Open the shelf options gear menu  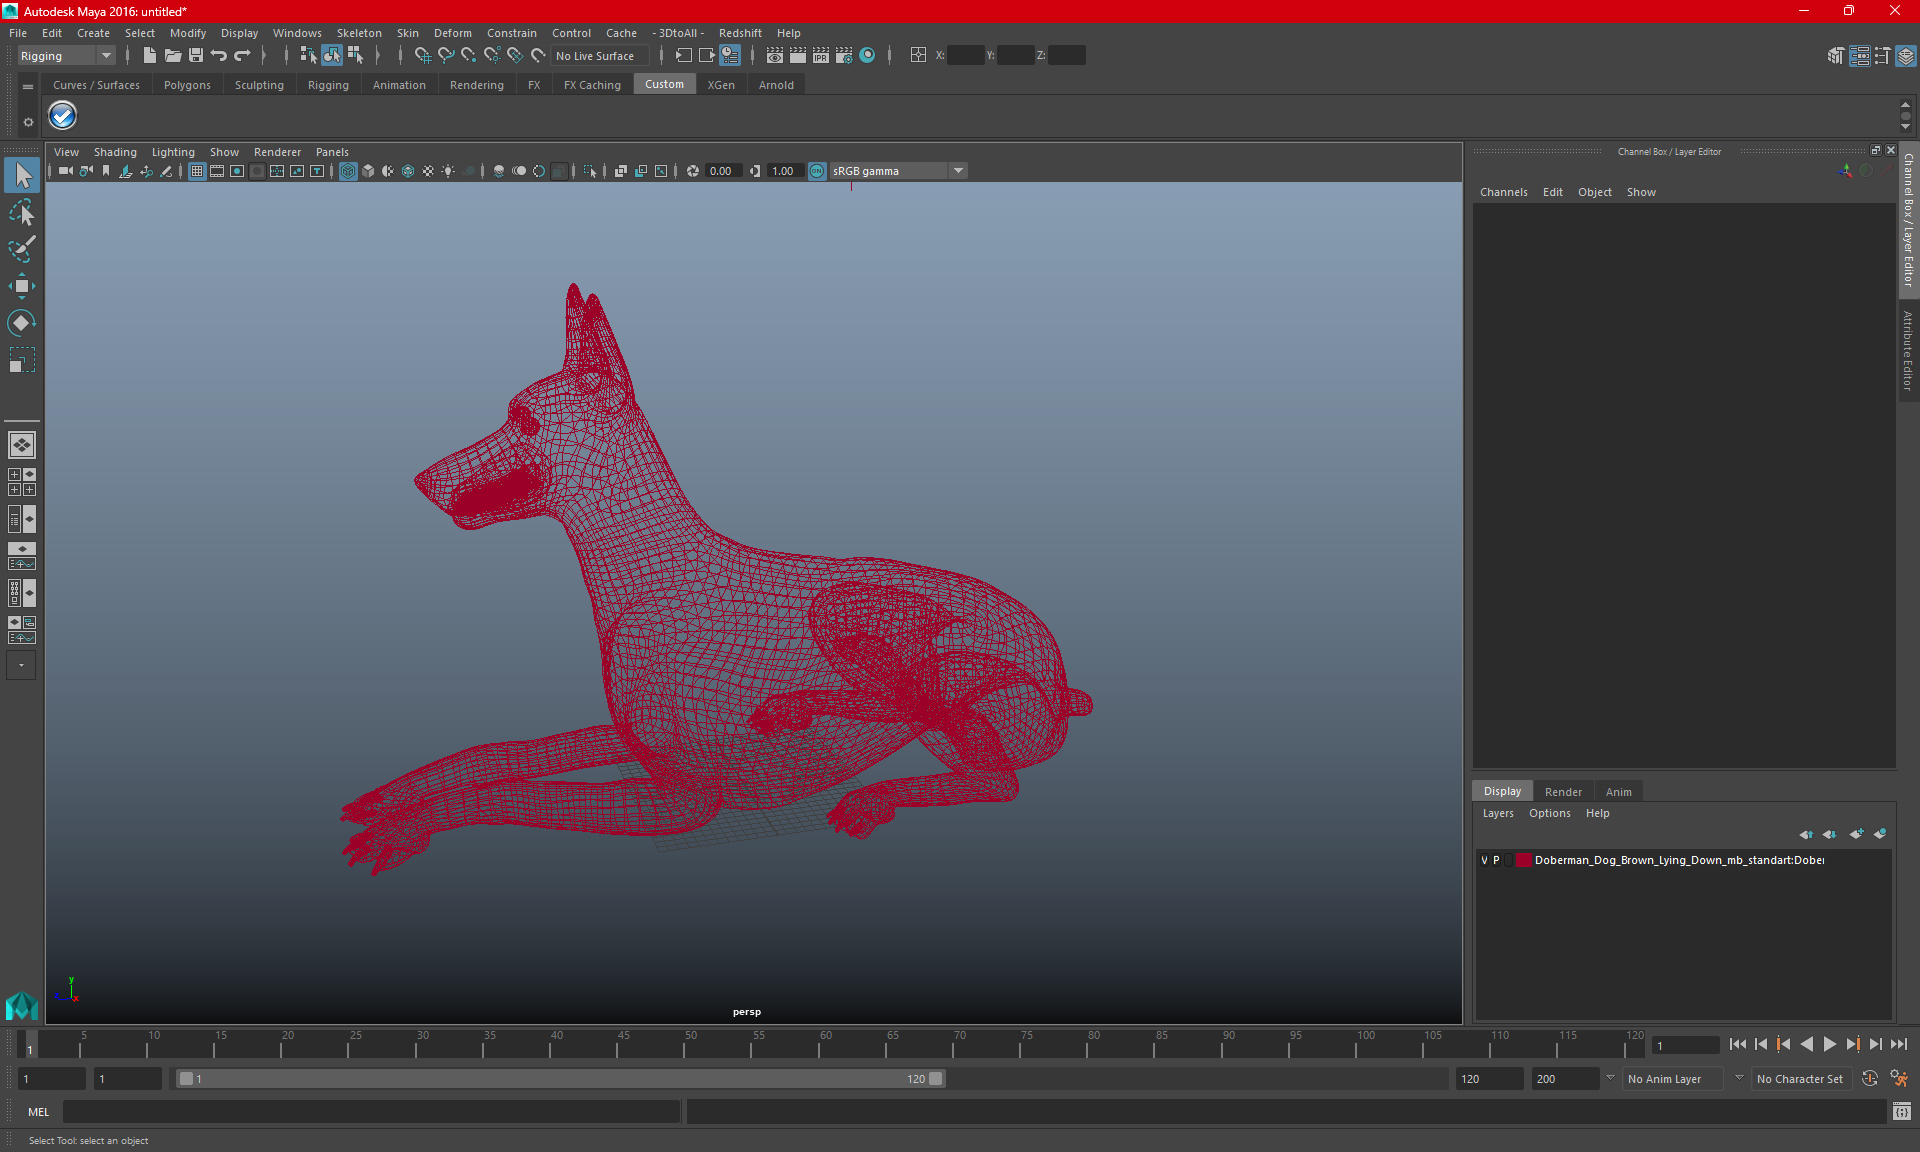pos(28,122)
